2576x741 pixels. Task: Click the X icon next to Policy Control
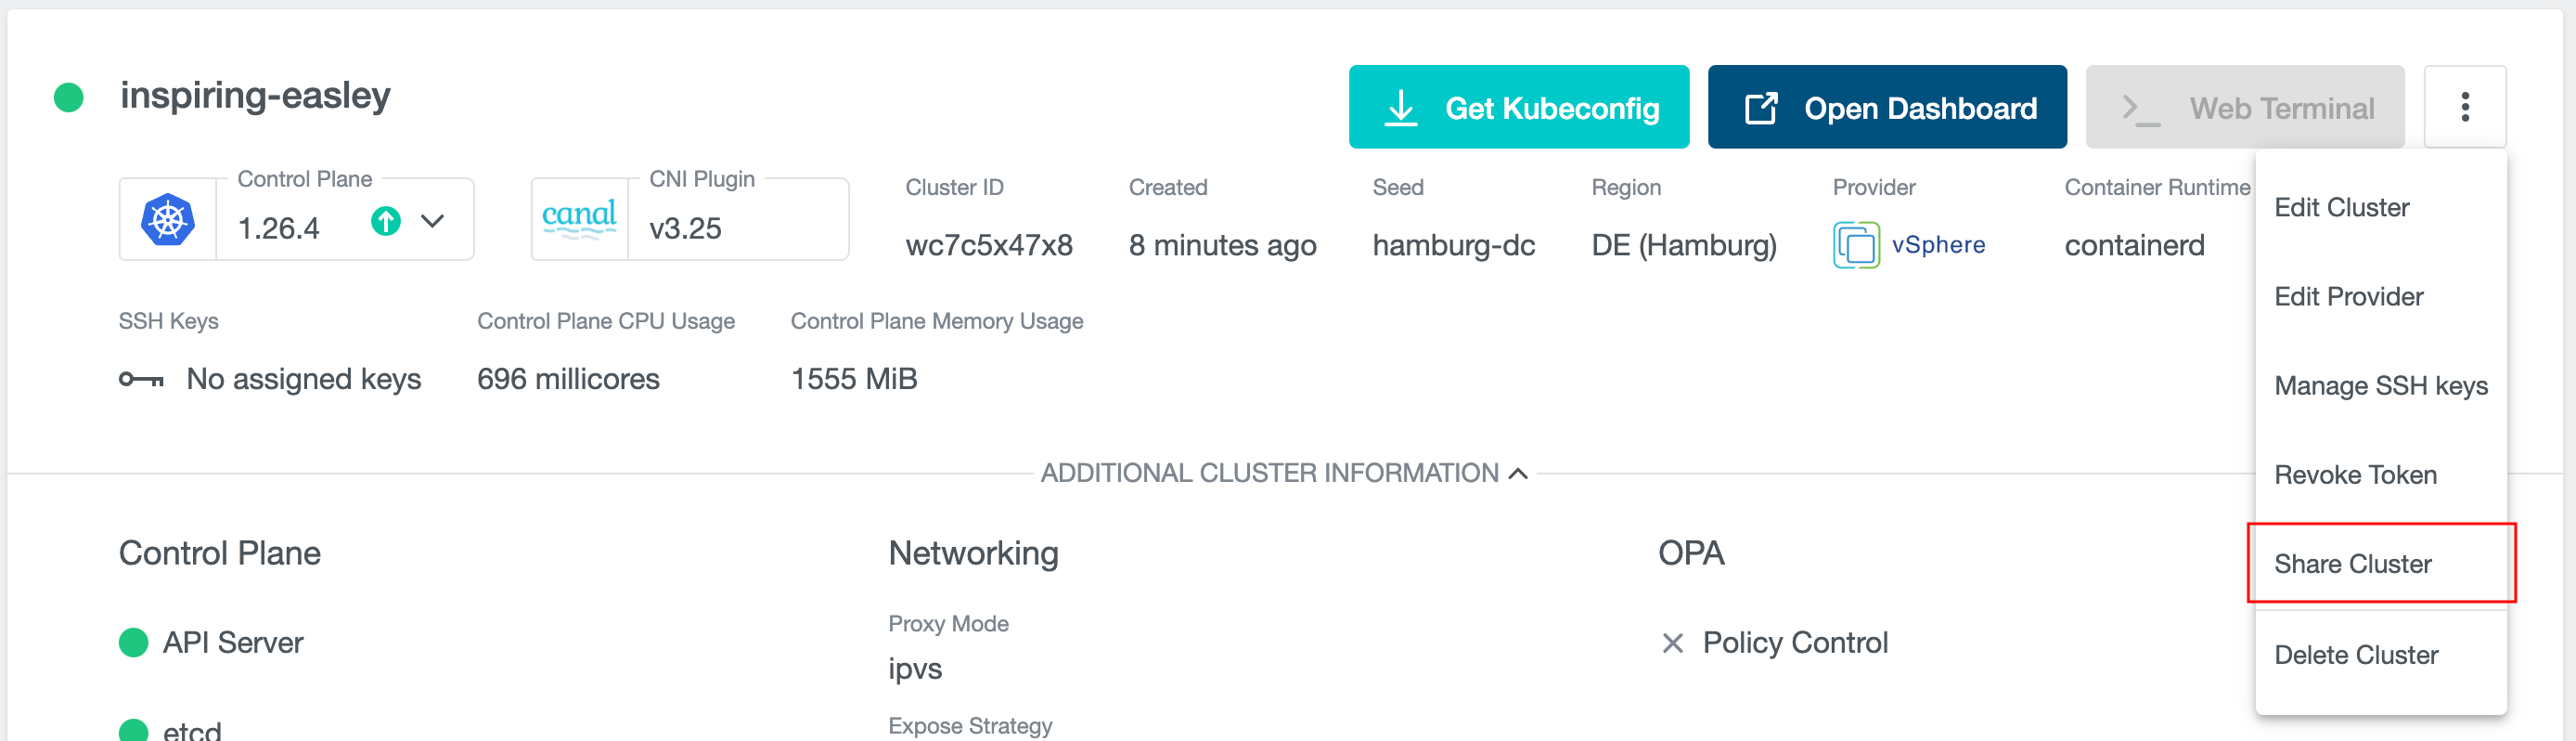(1671, 643)
